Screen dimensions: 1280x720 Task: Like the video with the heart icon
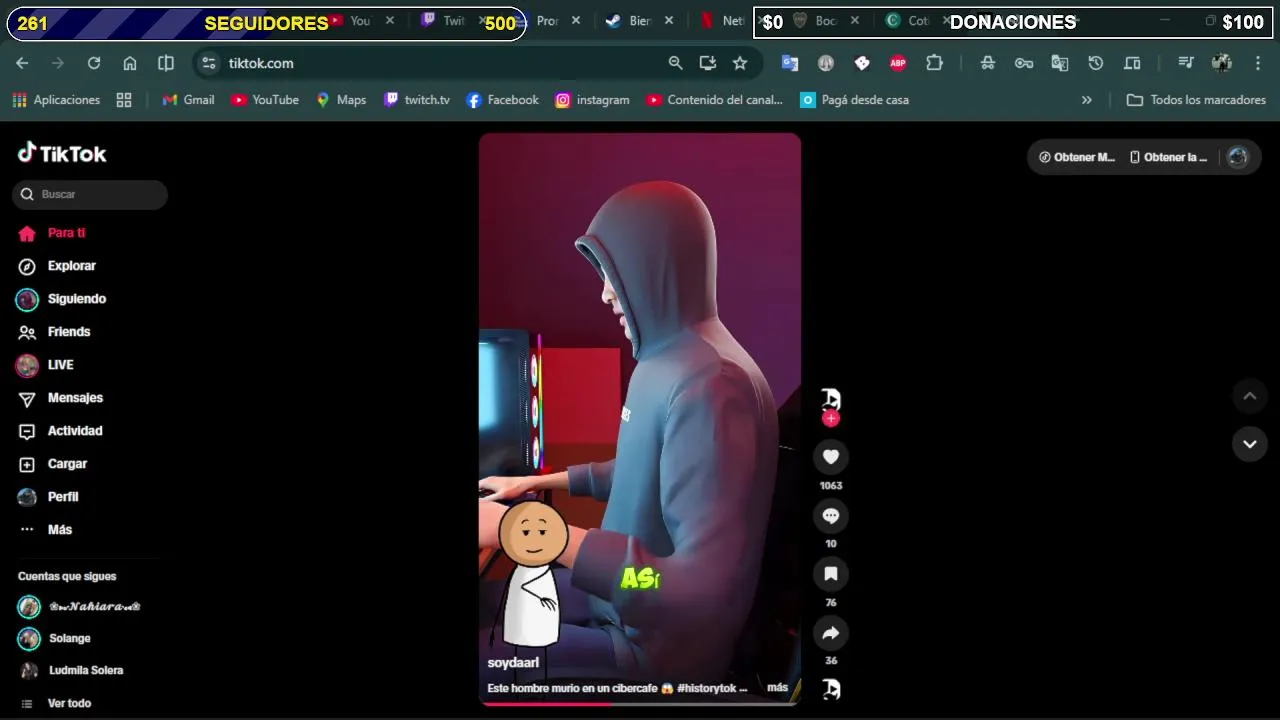click(830, 457)
